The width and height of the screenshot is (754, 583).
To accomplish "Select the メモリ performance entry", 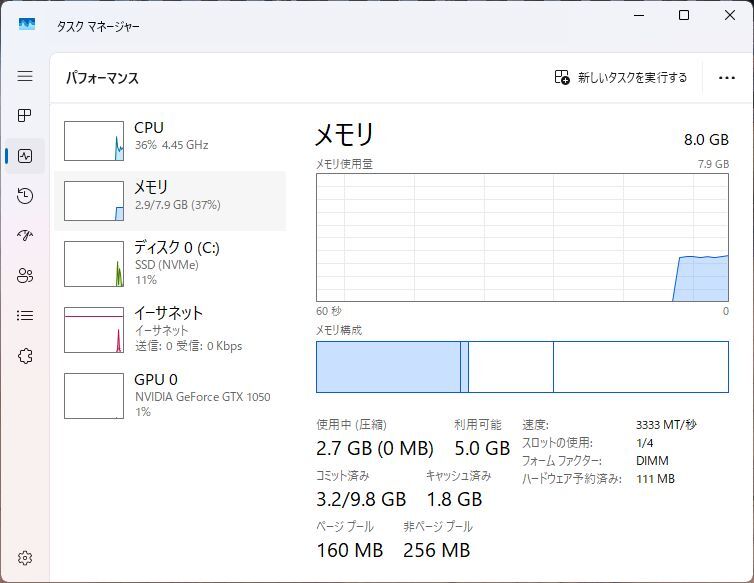I will pyautogui.click(x=170, y=200).
